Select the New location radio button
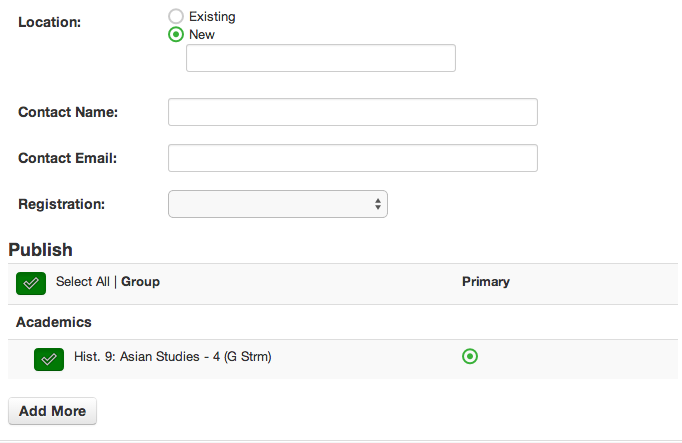 (176, 34)
